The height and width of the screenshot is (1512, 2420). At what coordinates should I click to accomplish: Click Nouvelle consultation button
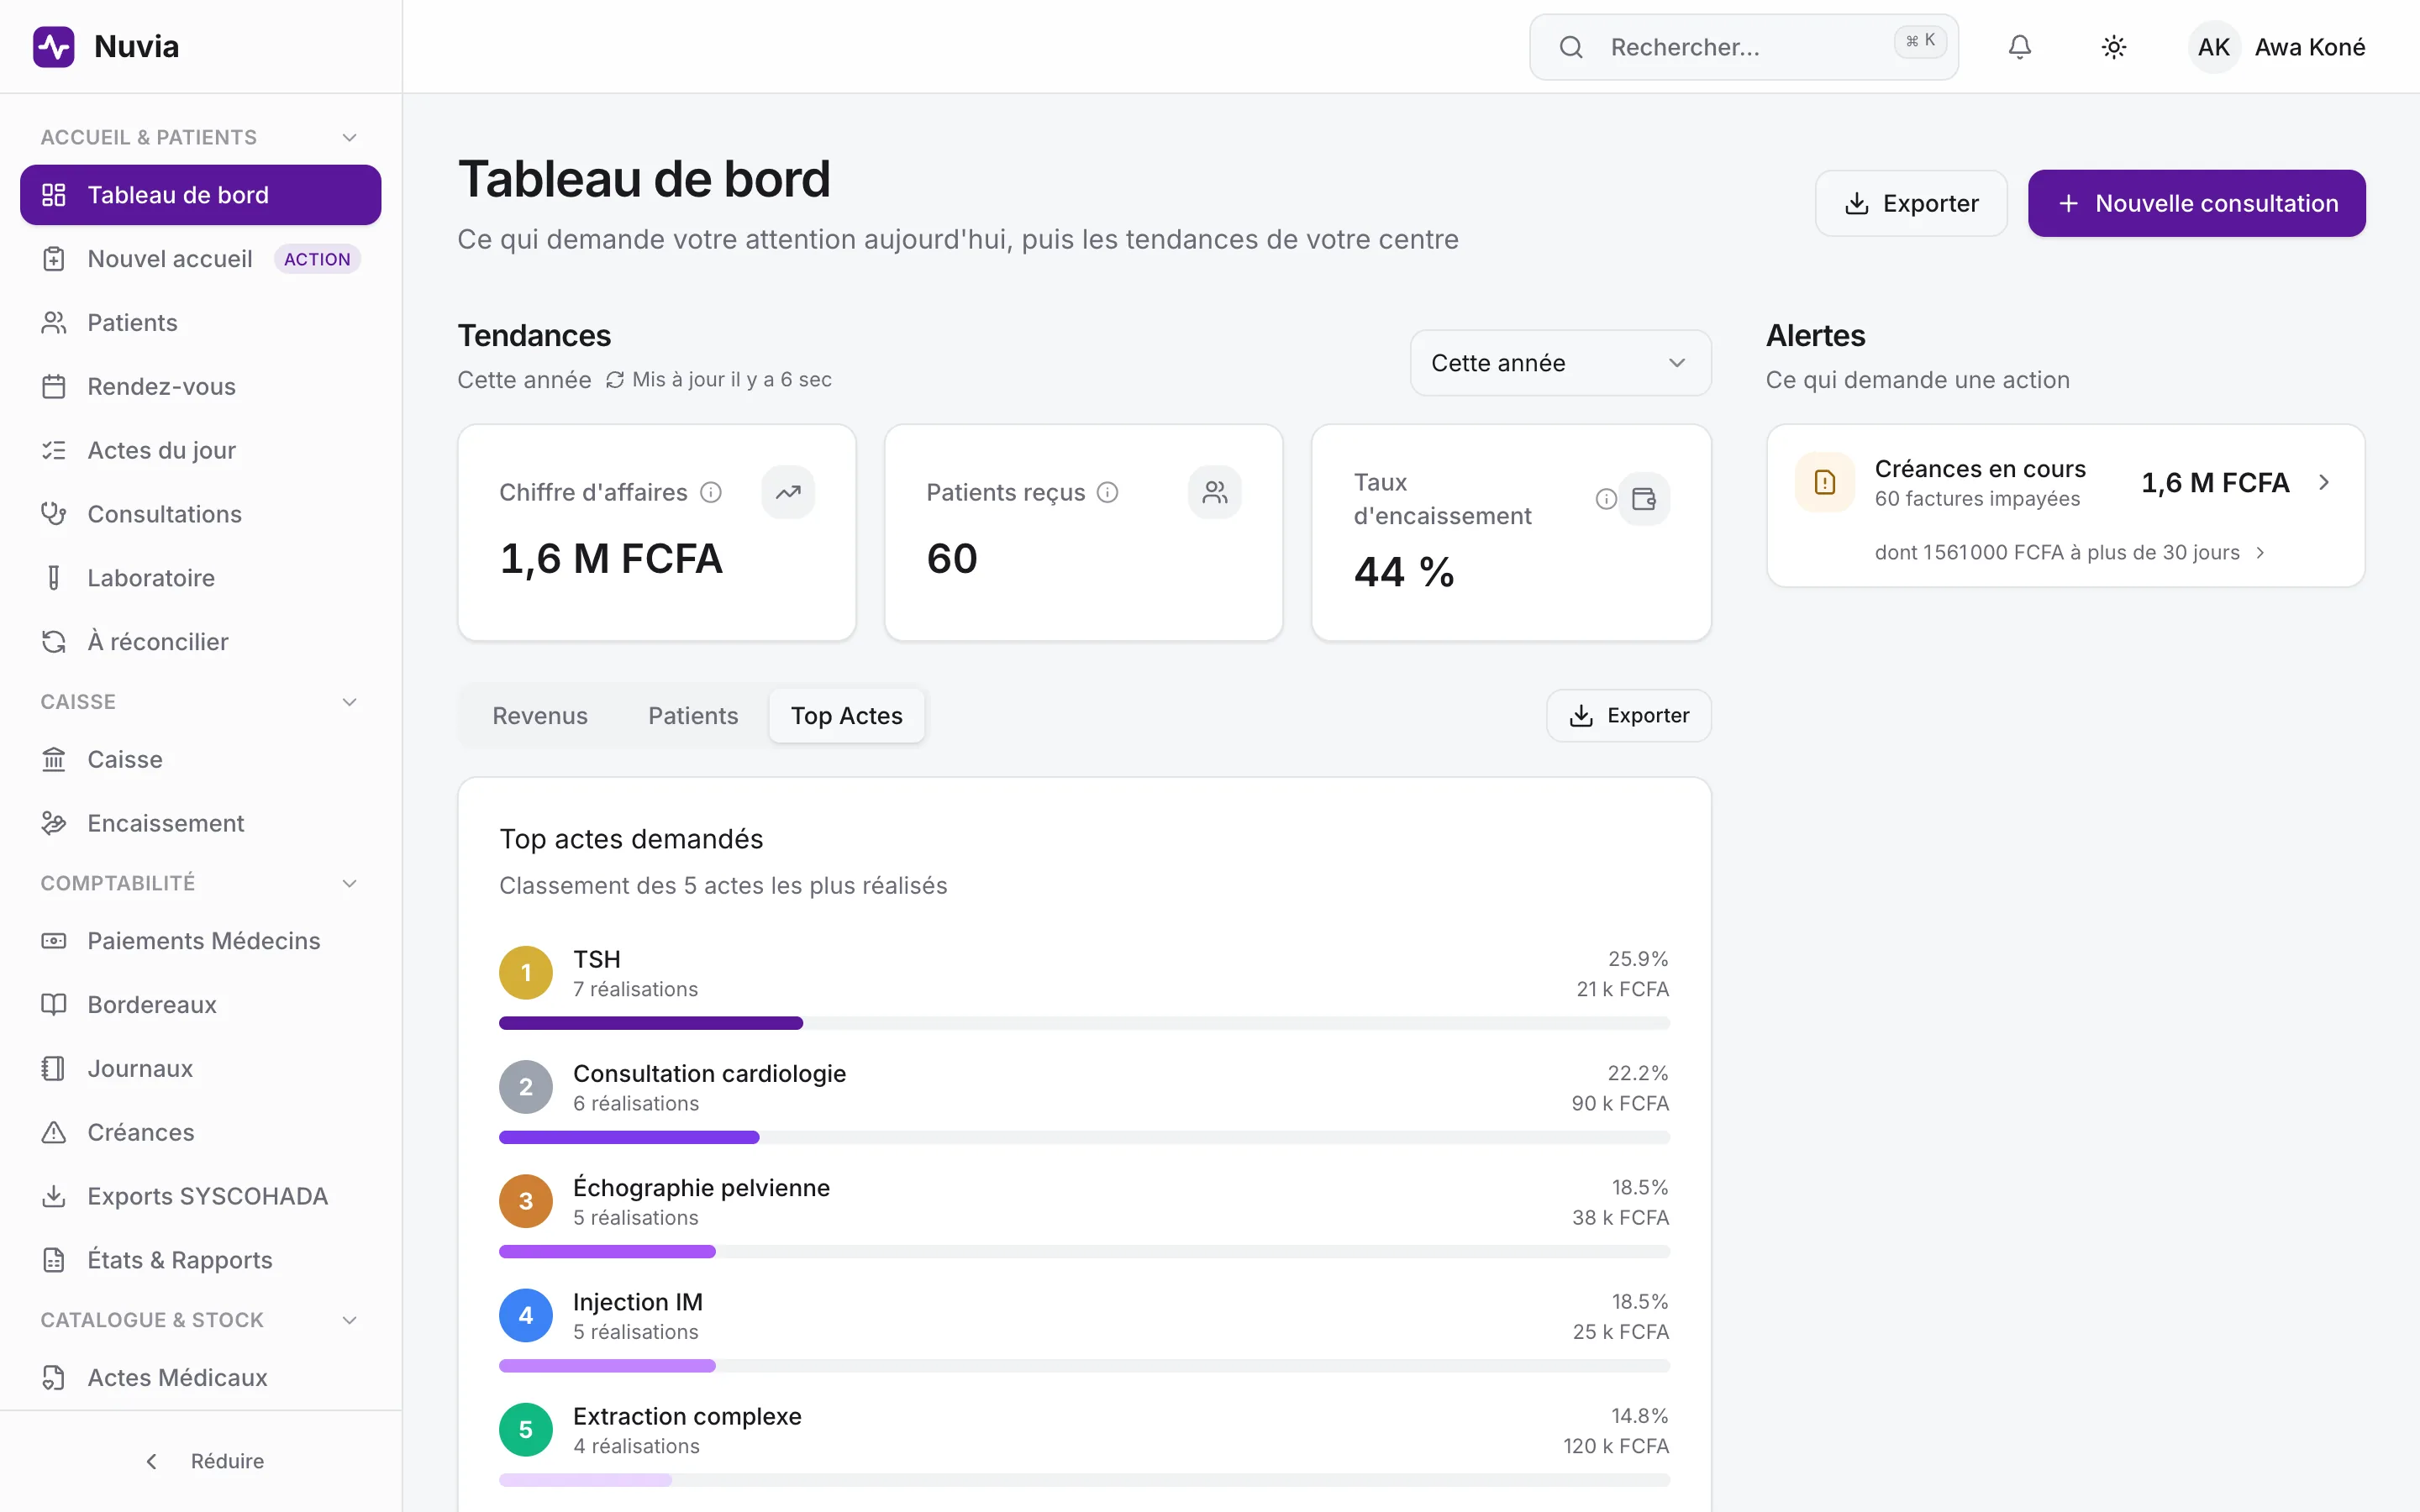tap(2196, 203)
